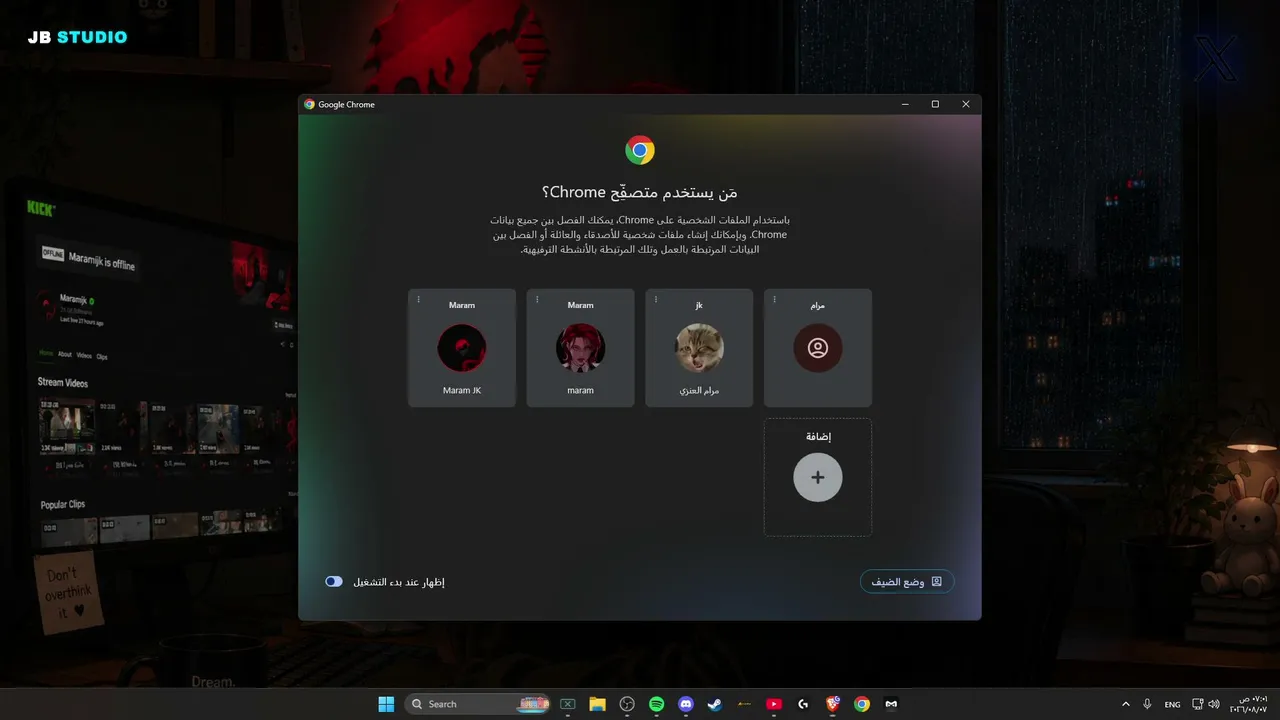Open three-dot menu on jk profile card
This screenshot has height=720, width=1280.
click(x=656, y=300)
